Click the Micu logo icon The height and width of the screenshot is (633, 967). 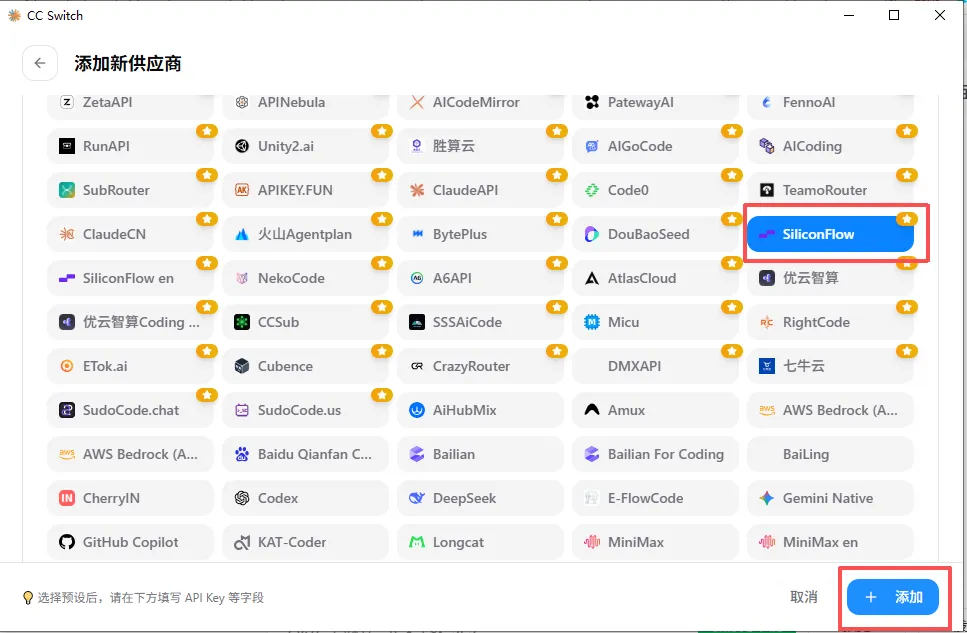[x=592, y=322]
